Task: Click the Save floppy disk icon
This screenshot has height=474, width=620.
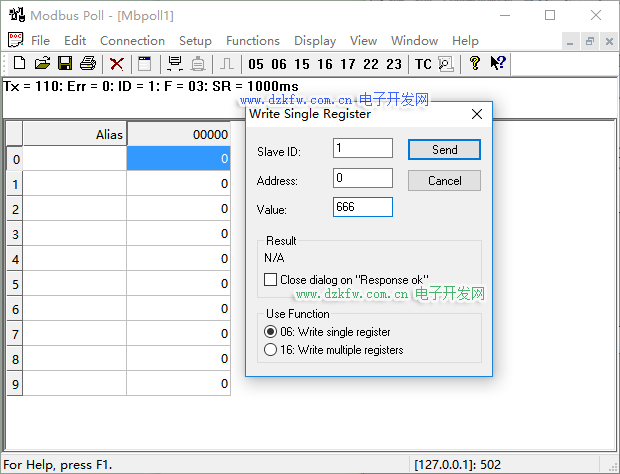Action: pyautogui.click(x=64, y=64)
